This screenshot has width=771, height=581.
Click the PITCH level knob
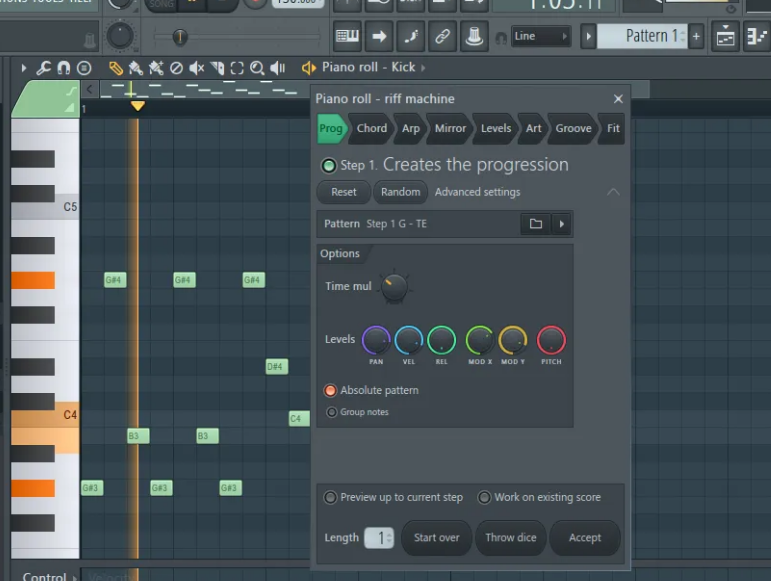click(x=551, y=340)
